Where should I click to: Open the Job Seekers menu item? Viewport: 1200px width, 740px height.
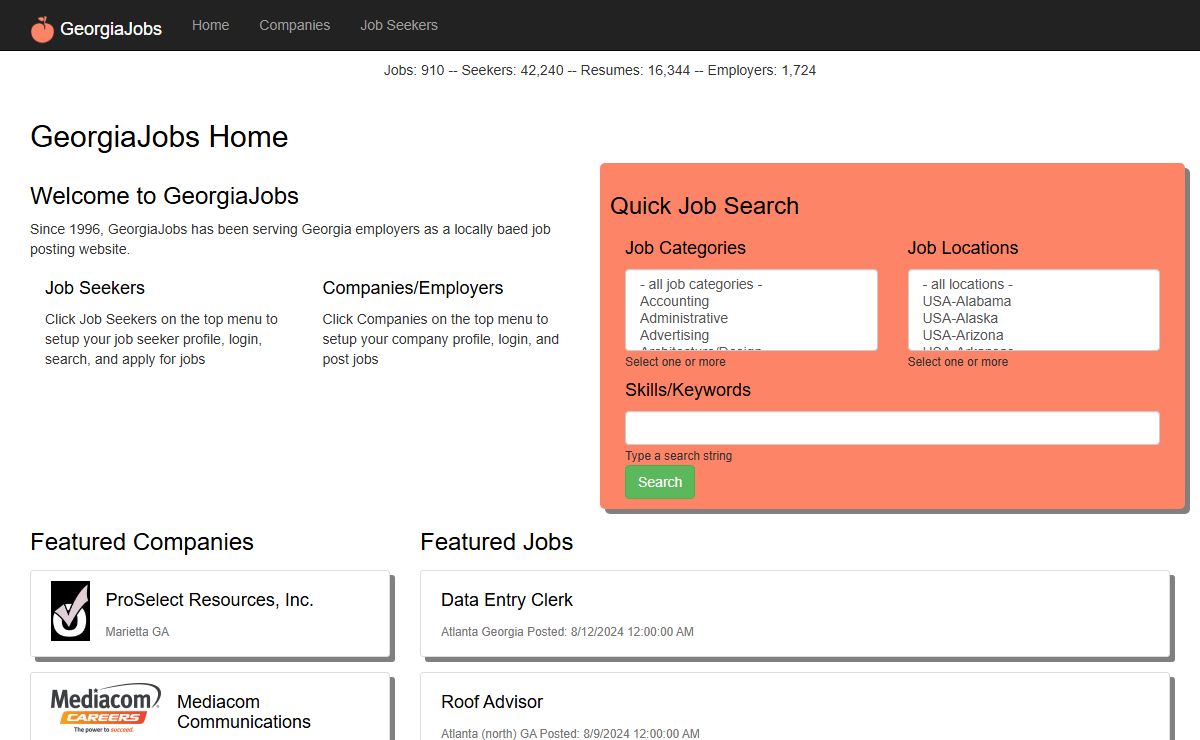(x=399, y=25)
